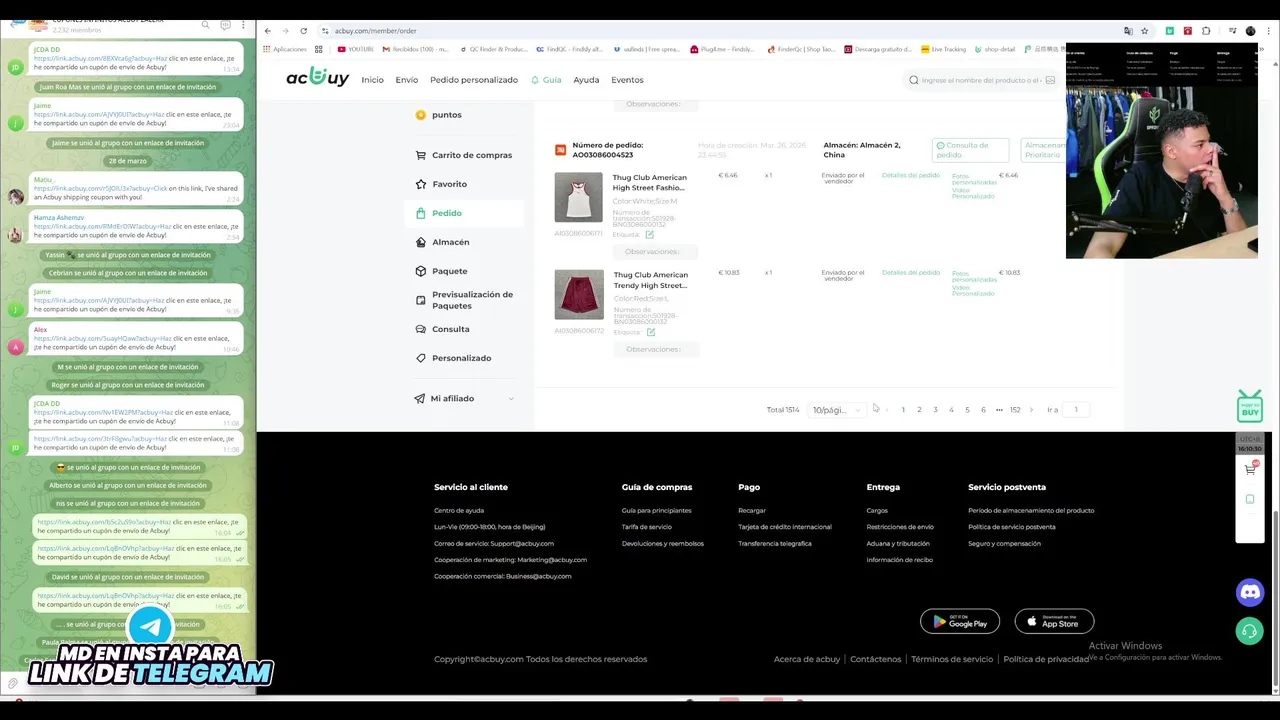Viewport: 1280px width, 720px height.
Task: Click Video Personalizado for the €10.83 item
Action: [973, 290]
